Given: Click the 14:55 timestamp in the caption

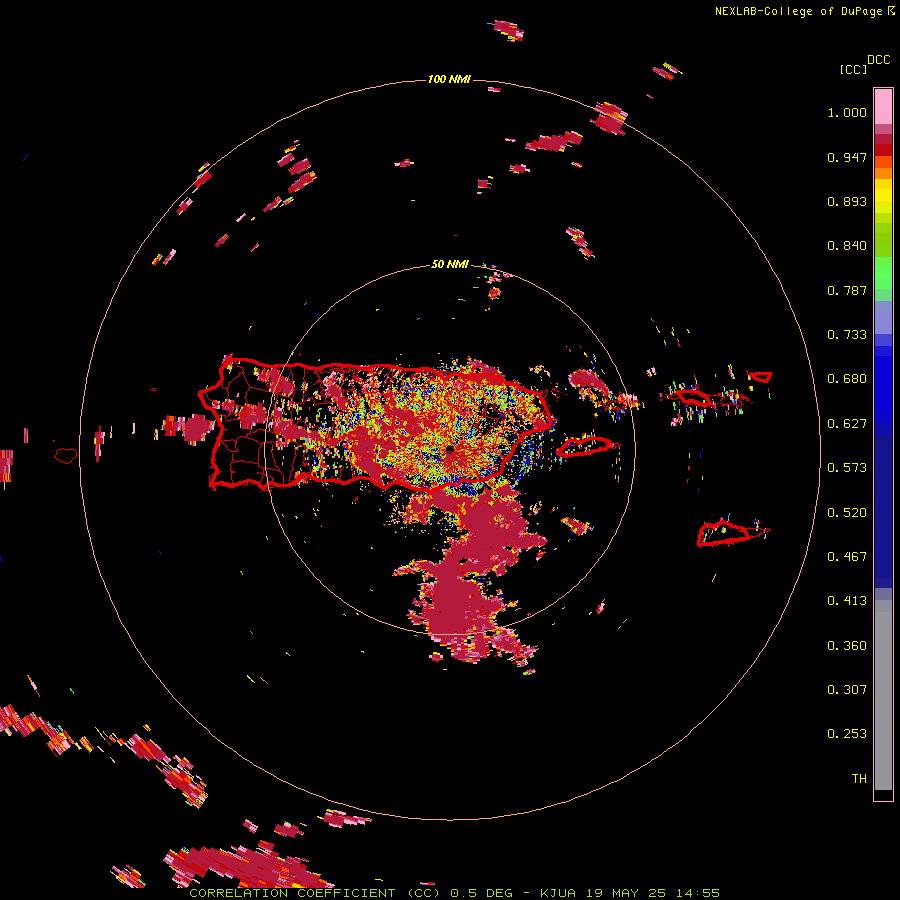Looking at the screenshot, I should (697, 893).
